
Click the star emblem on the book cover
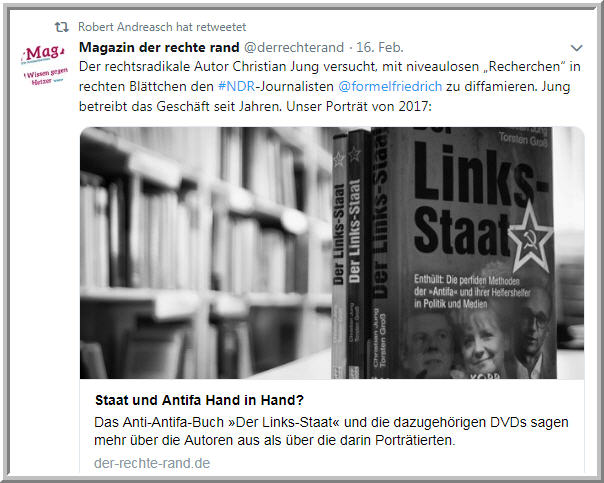(x=531, y=241)
